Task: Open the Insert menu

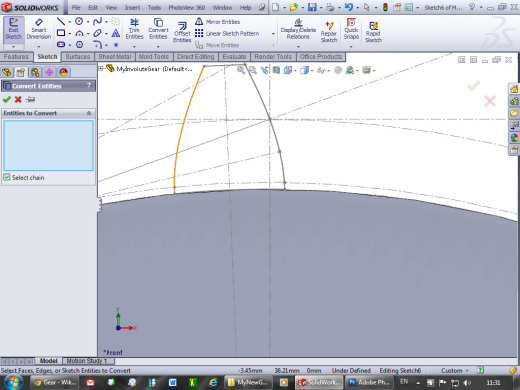Action: [132, 7]
